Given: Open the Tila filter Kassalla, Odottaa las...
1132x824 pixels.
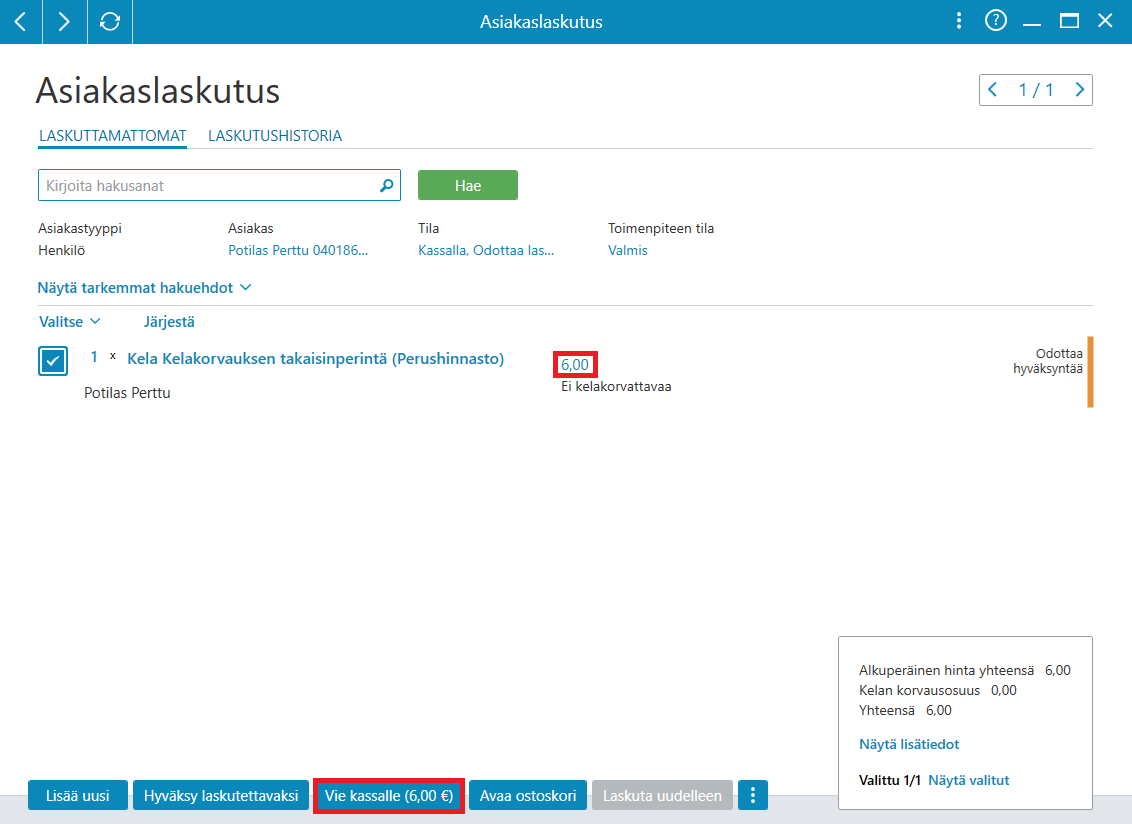Looking at the screenshot, I should [486, 250].
